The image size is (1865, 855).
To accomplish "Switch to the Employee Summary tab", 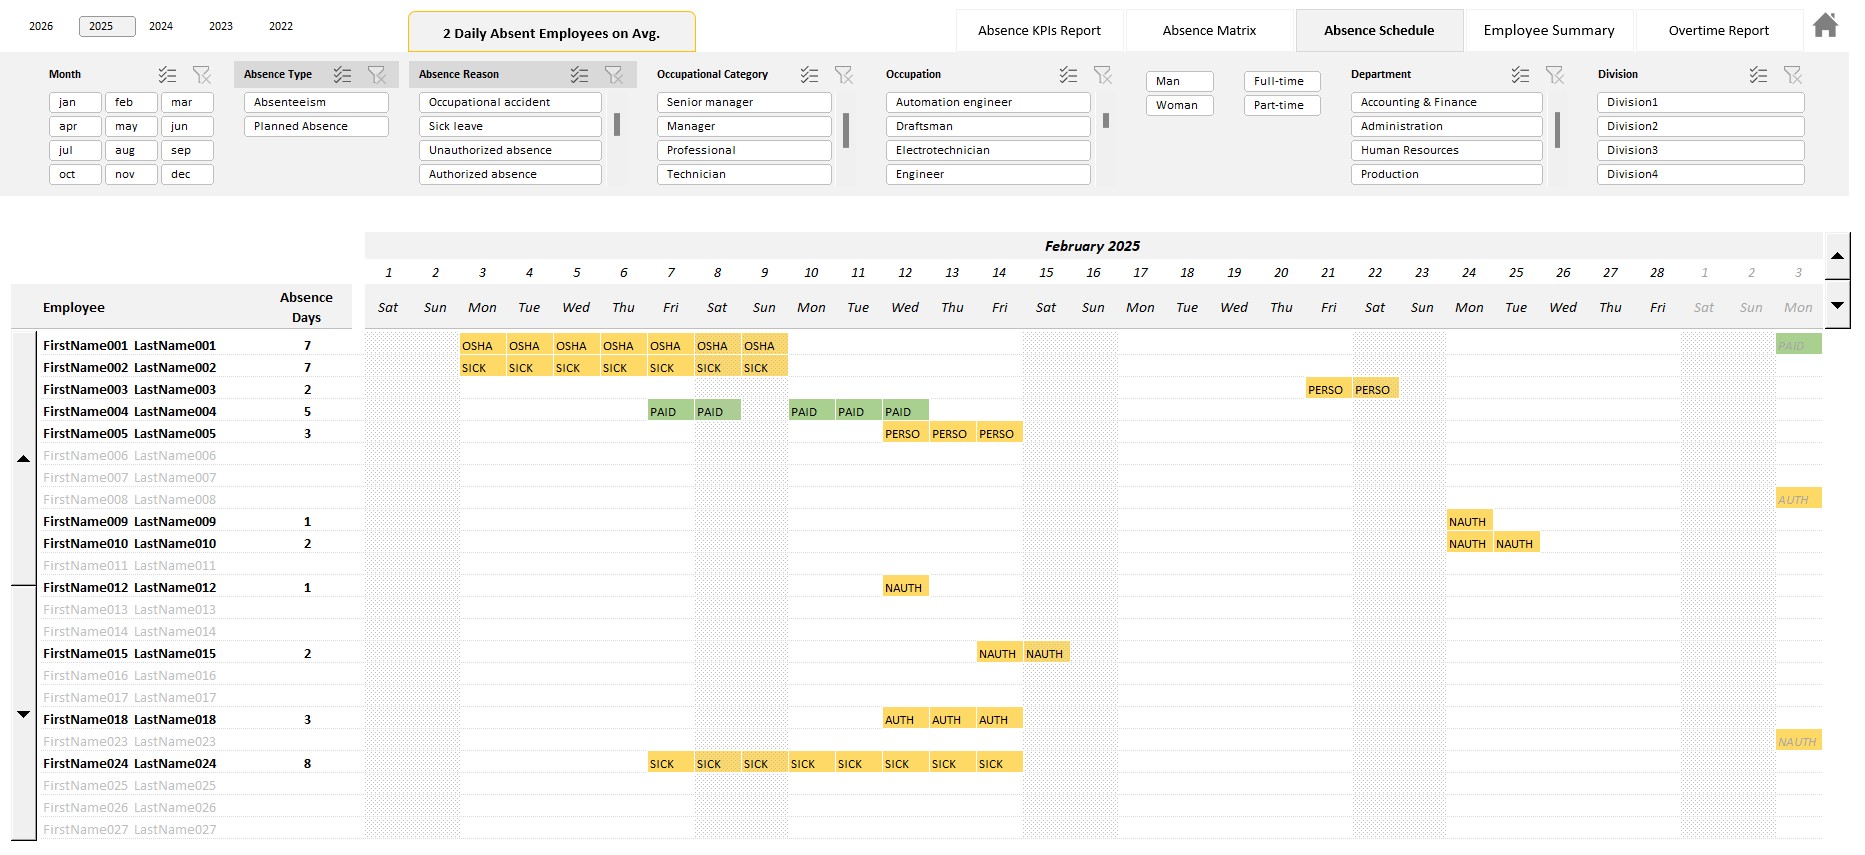I will click(1548, 31).
